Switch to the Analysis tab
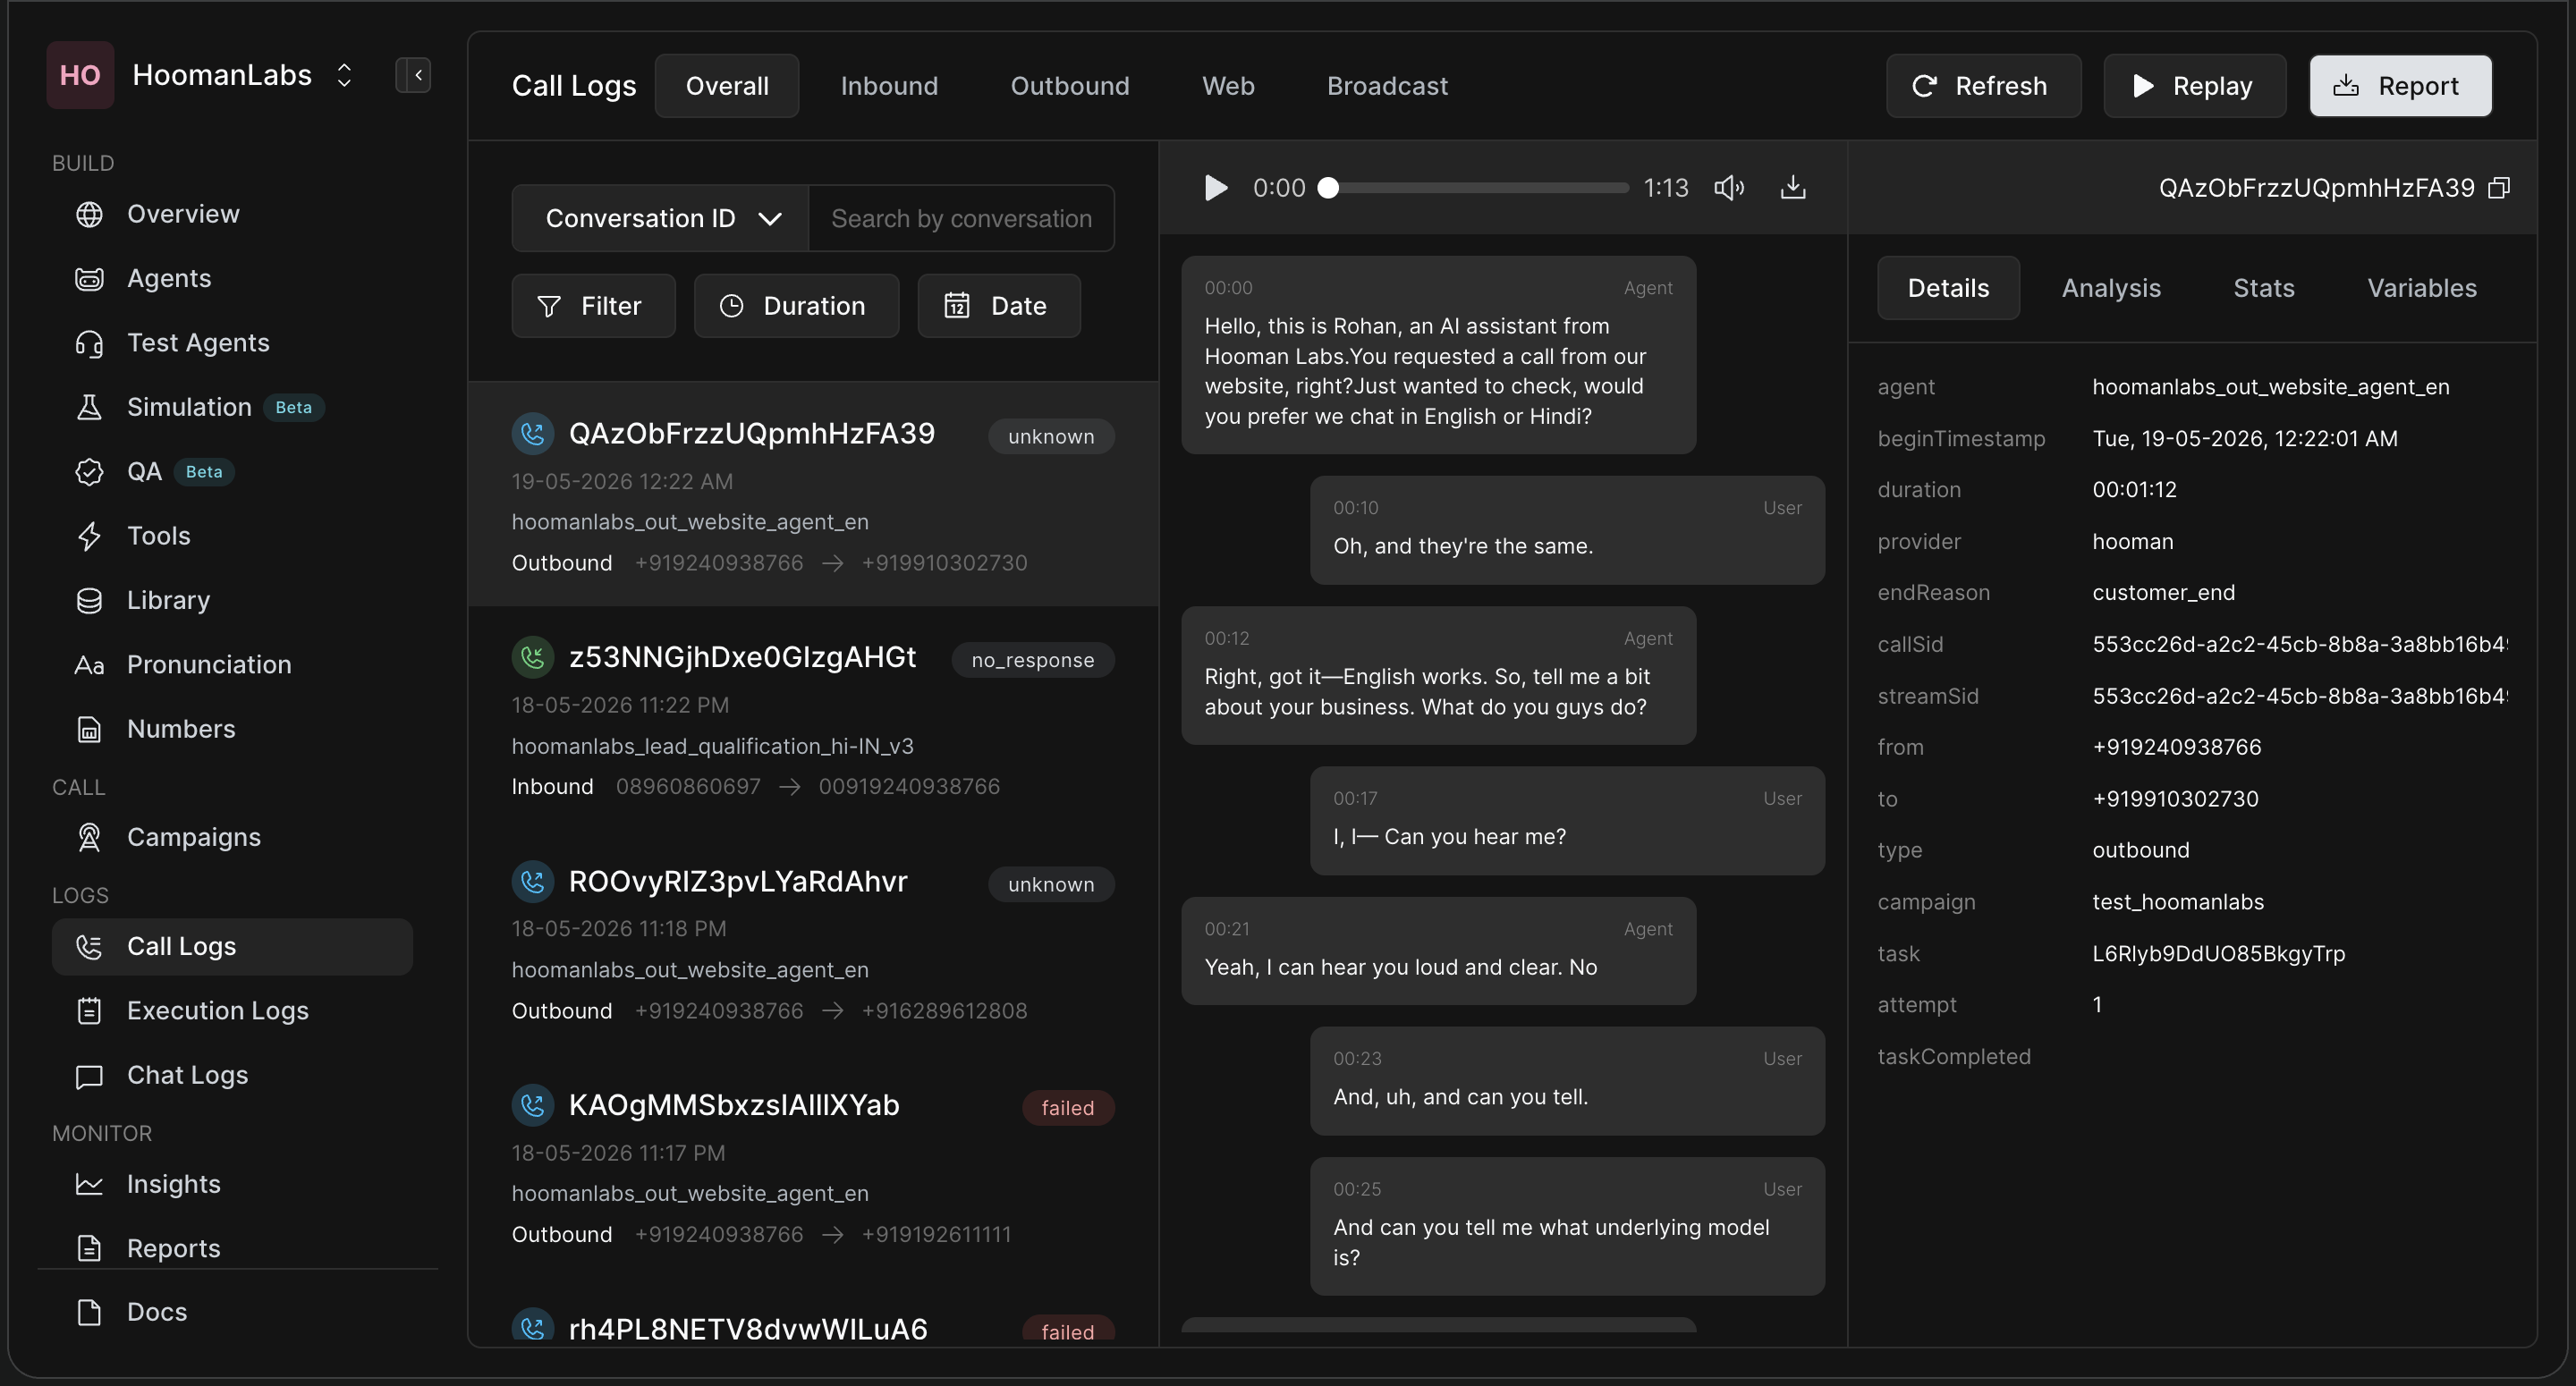 click(2111, 288)
